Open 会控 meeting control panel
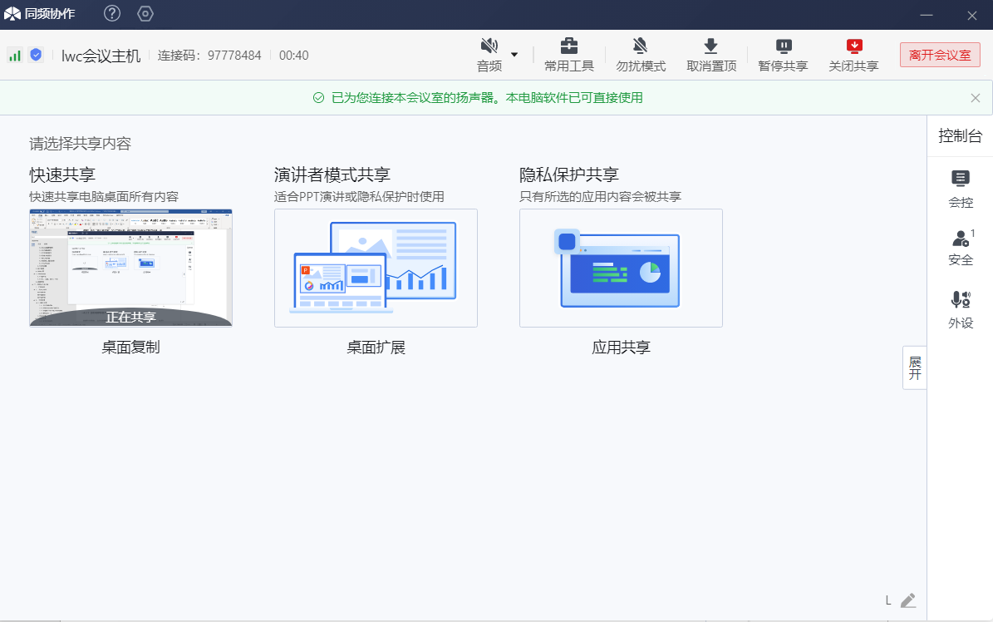Image resolution: width=993 pixels, height=623 pixels. (x=960, y=188)
